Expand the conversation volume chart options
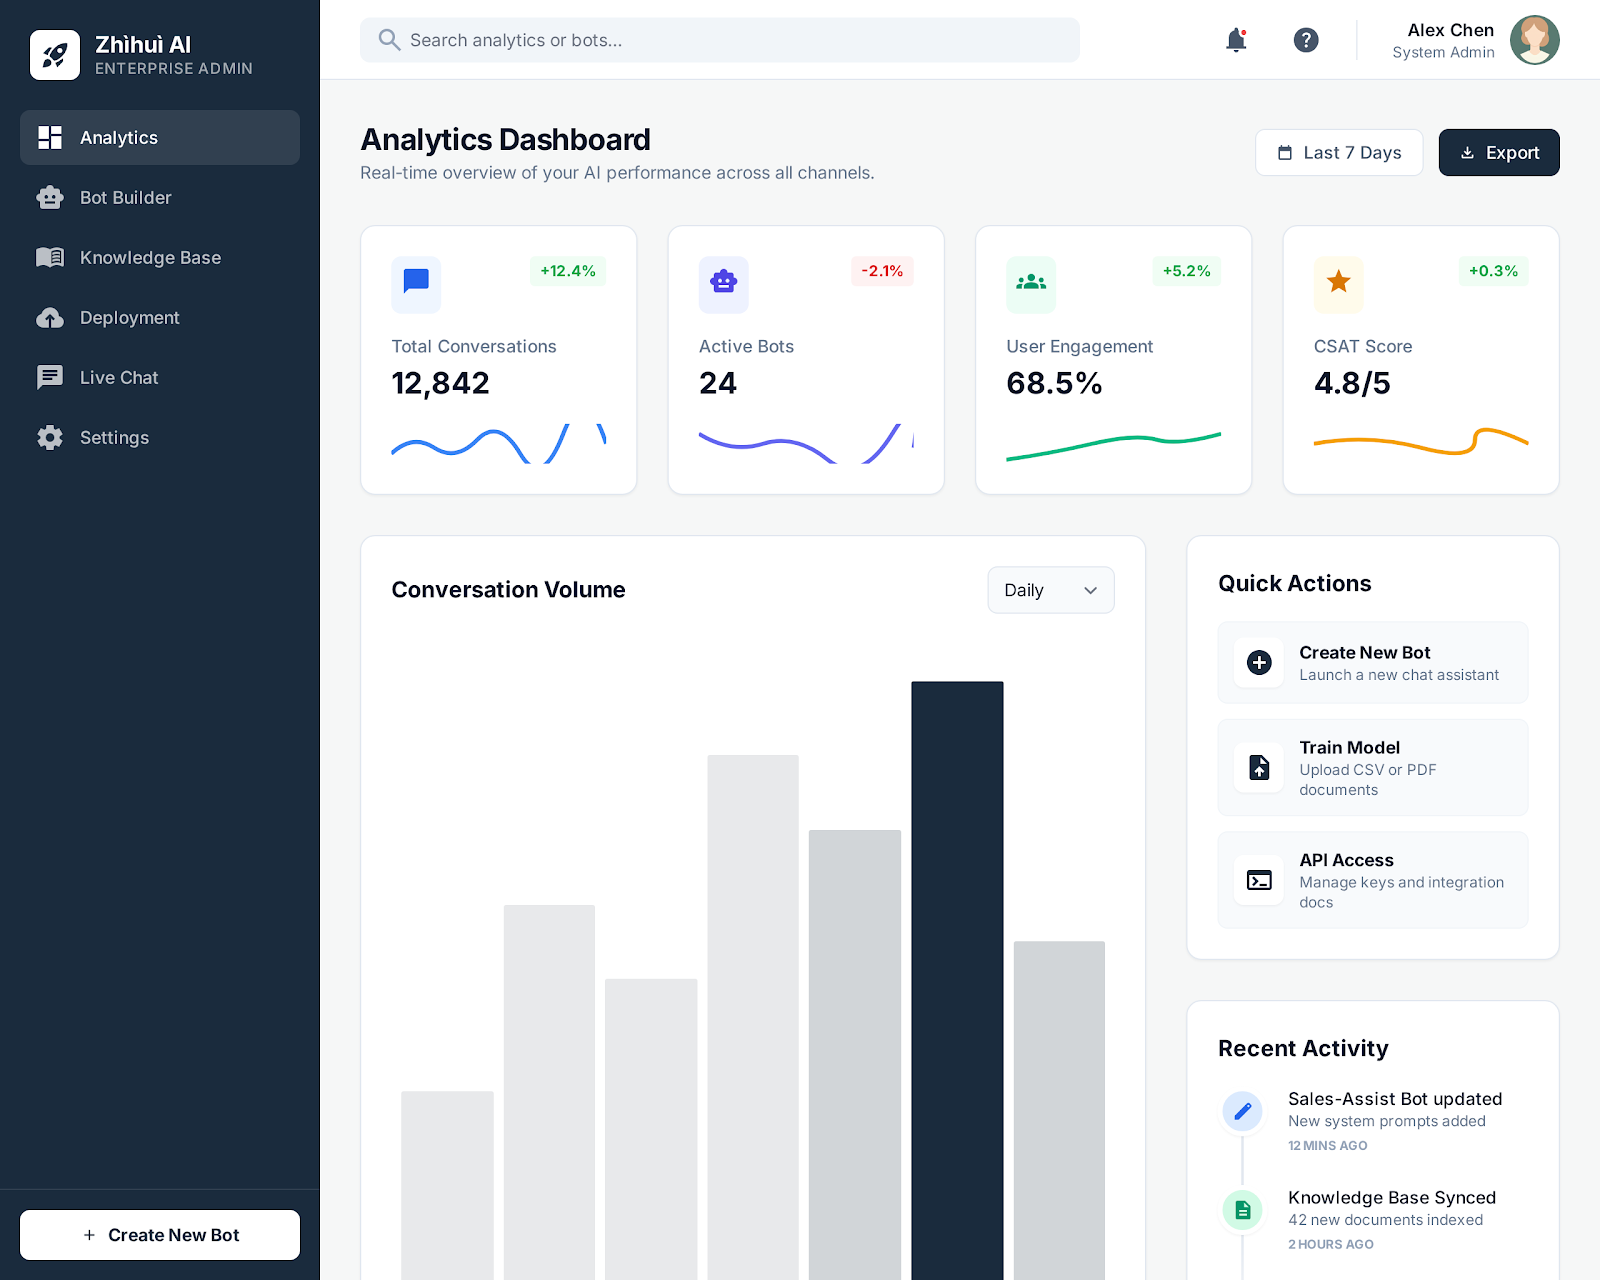Image resolution: width=1600 pixels, height=1280 pixels. click(x=1091, y=590)
